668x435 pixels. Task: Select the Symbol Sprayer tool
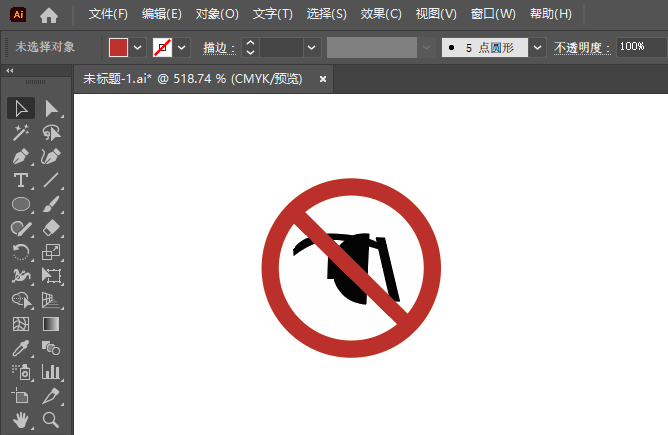point(21,372)
